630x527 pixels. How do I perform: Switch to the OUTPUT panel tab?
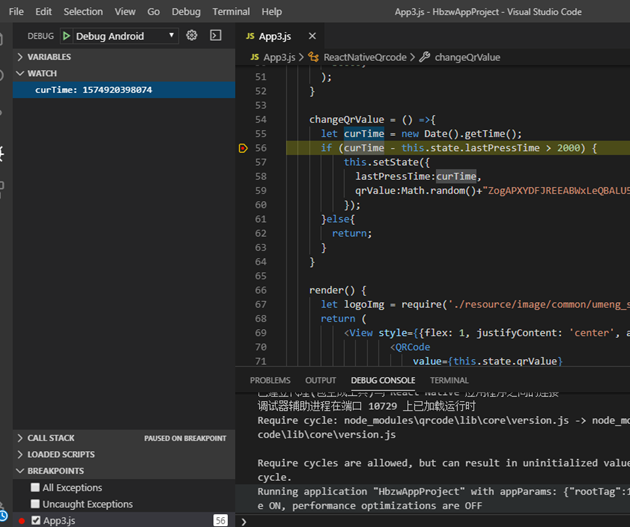coord(321,380)
